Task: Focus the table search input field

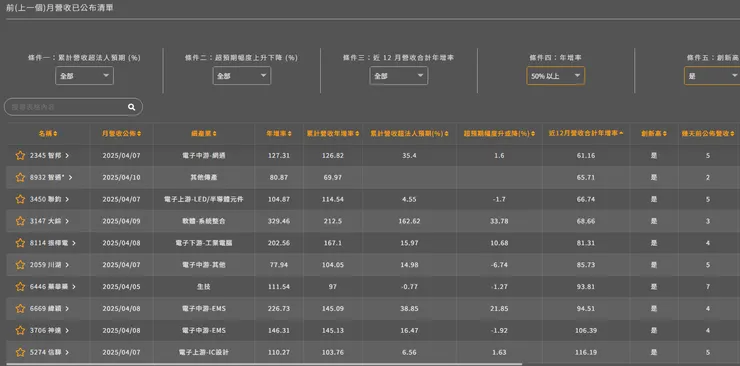Action: point(73,107)
